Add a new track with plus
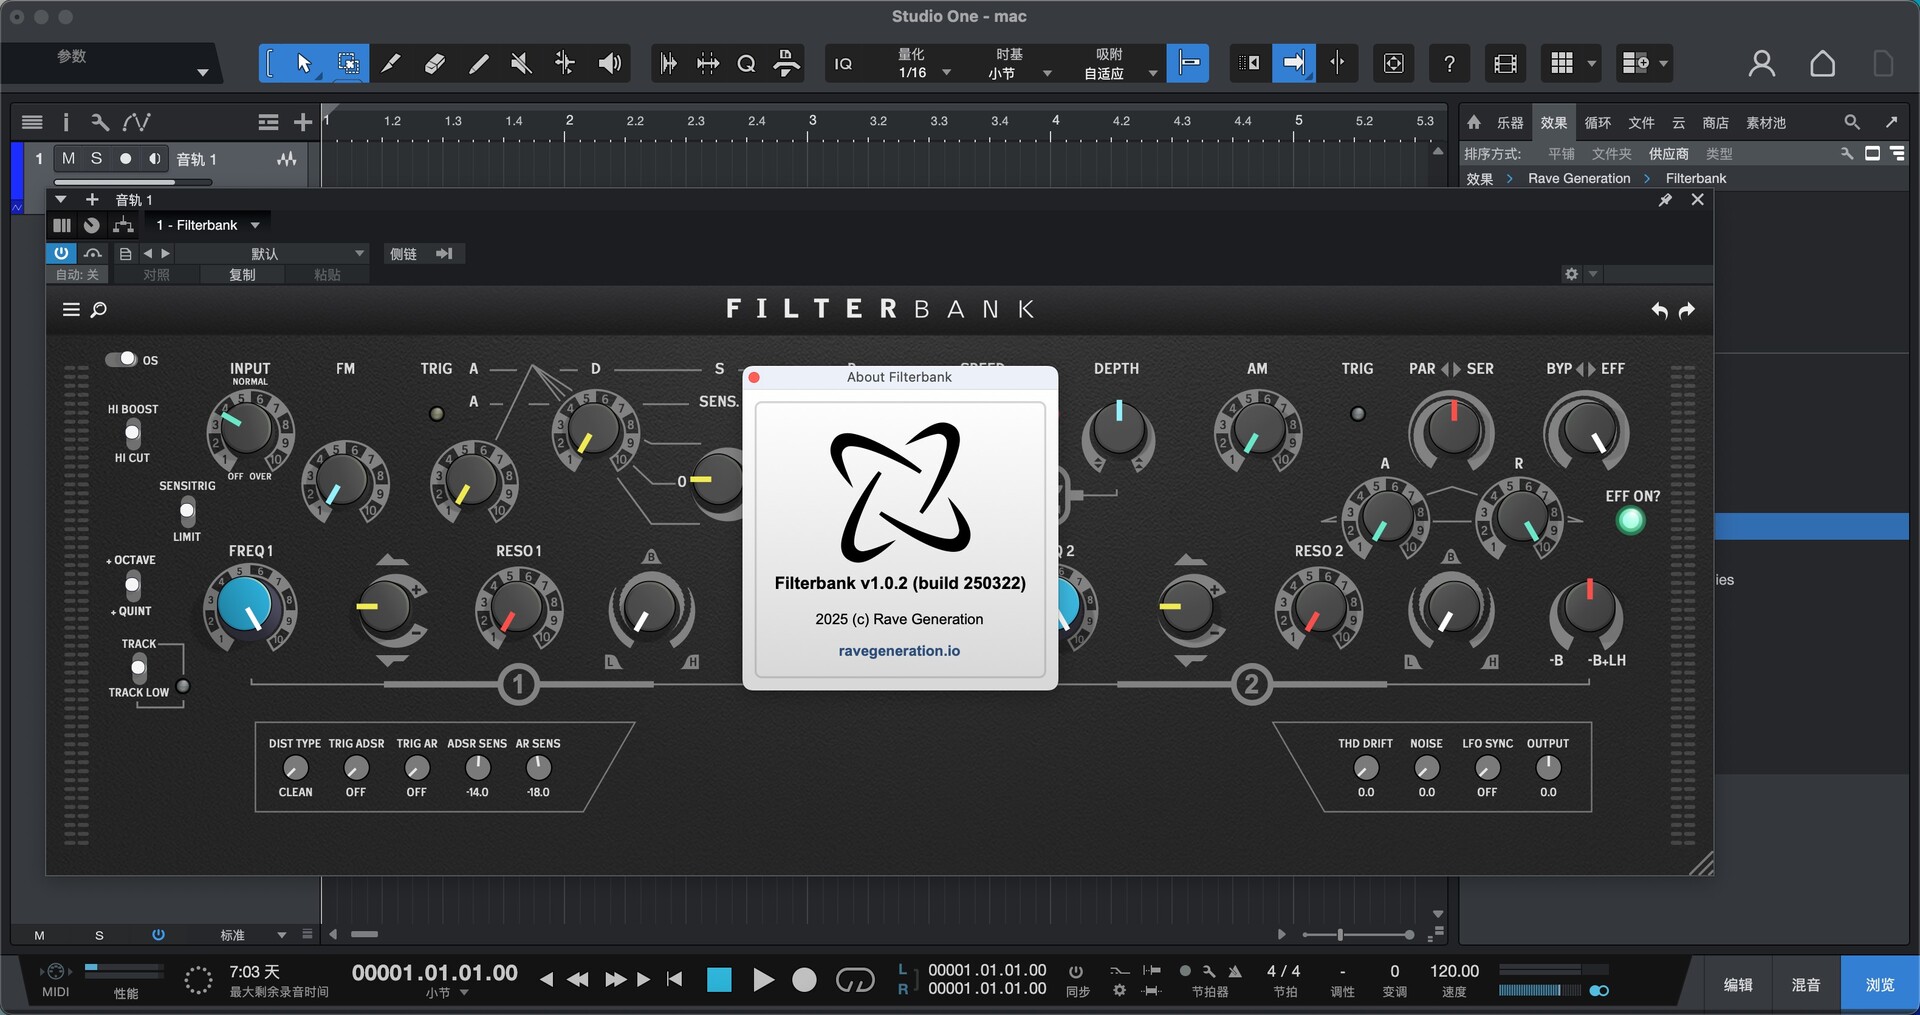1920x1015 pixels. click(303, 122)
